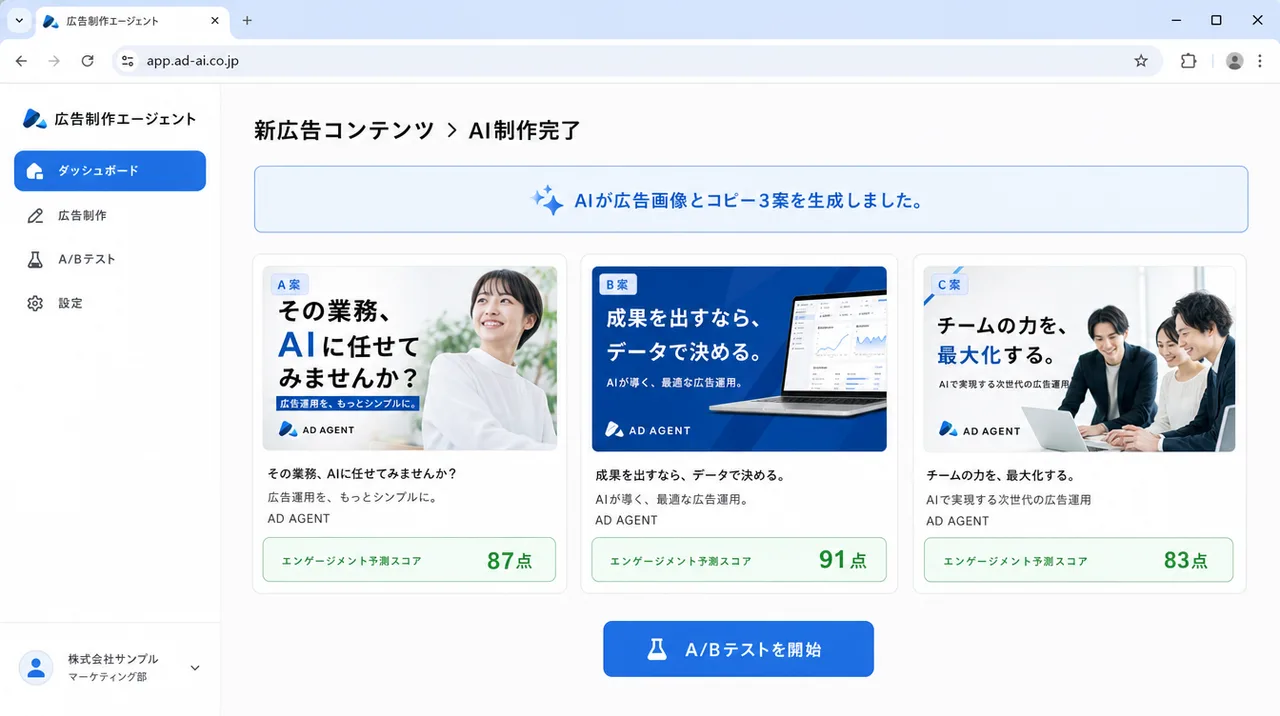This screenshot has height=716, width=1280.
Task: Click the flask icon inside the A/Bテストを開始 button
Action: click(x=657, y=649)
